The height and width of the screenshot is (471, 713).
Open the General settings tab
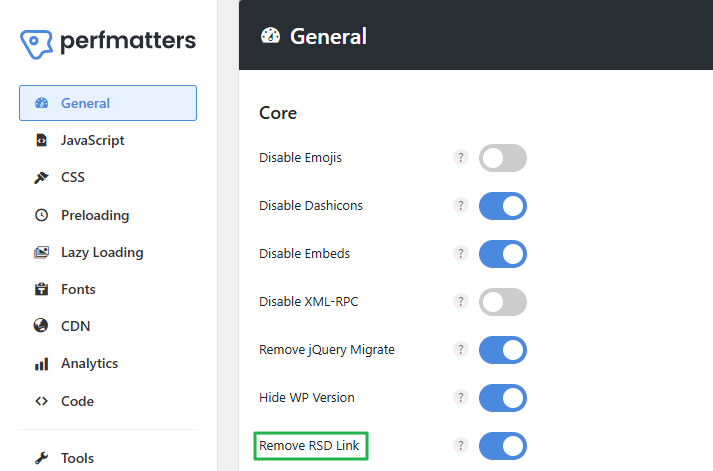pyautogui.click(x=108, y=103)
